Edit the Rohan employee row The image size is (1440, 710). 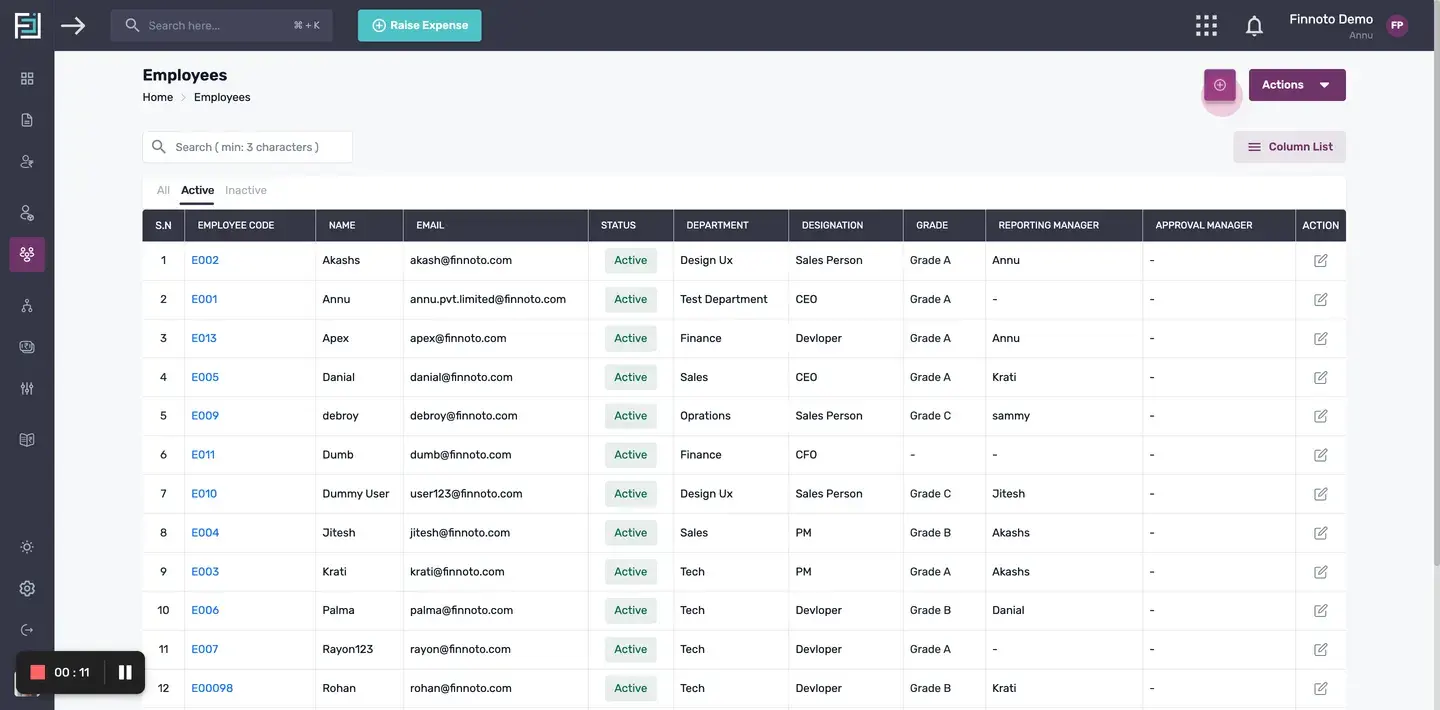coord(1320,688)
